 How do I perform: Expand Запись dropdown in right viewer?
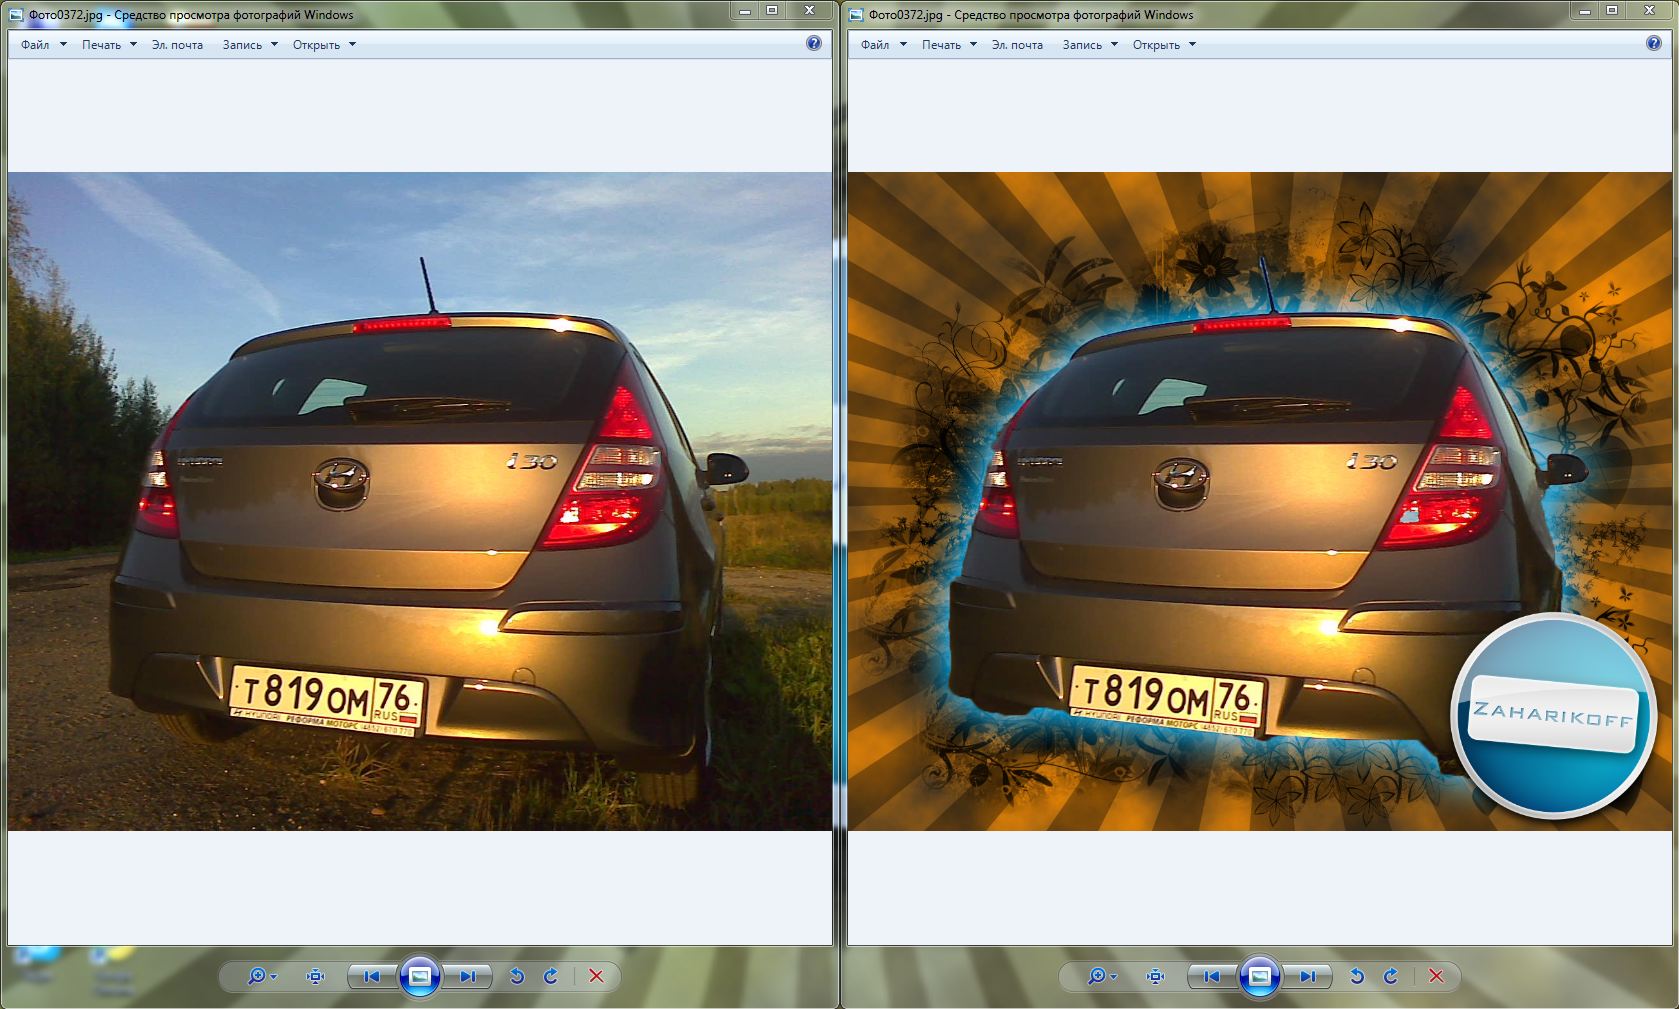tap(1089, 45)
